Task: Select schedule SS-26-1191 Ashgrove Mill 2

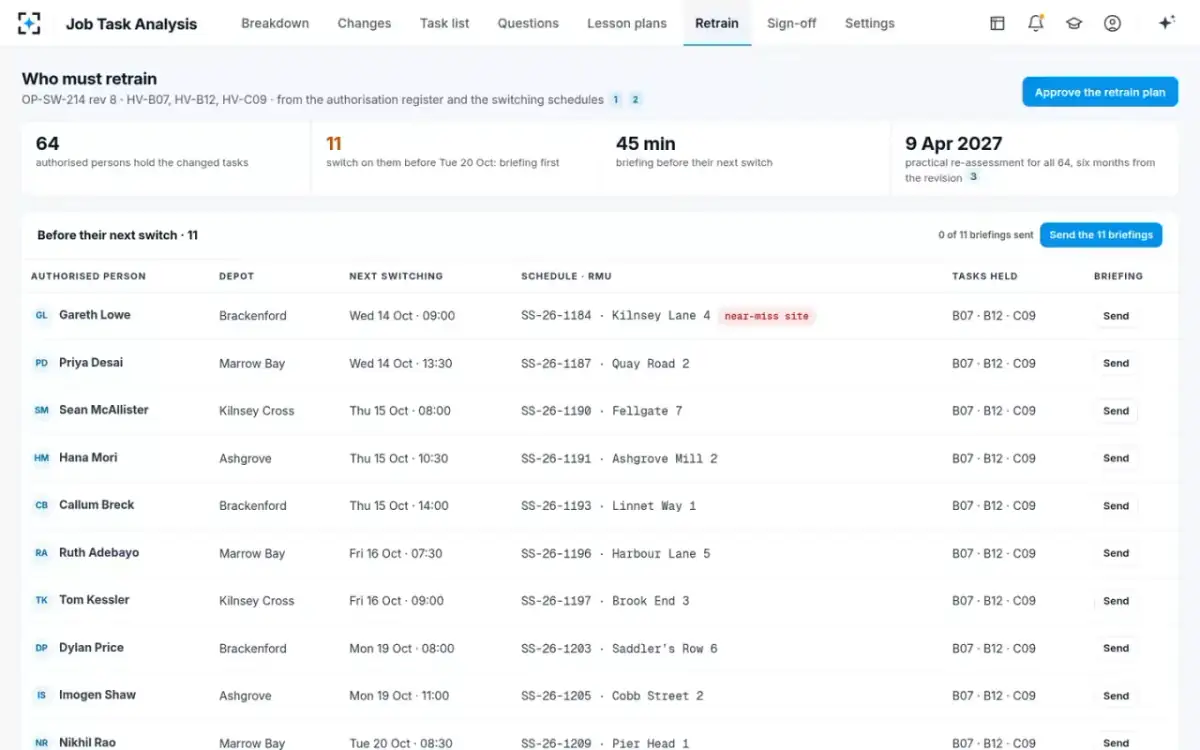Action: 619,459
